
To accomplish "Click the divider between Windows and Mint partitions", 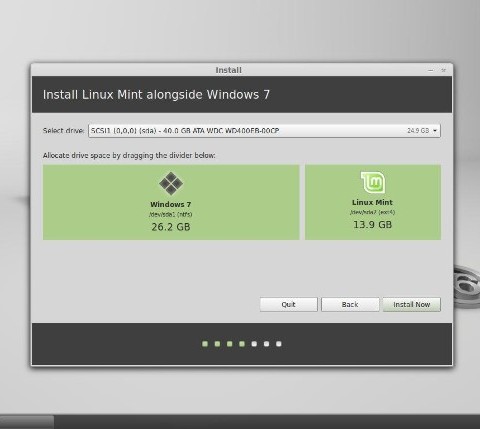I will (302, 202).
